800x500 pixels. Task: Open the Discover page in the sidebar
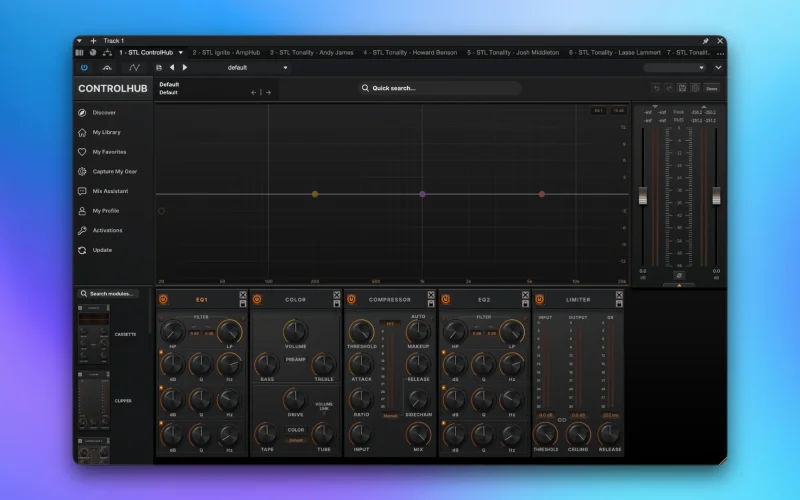point(97,112)
